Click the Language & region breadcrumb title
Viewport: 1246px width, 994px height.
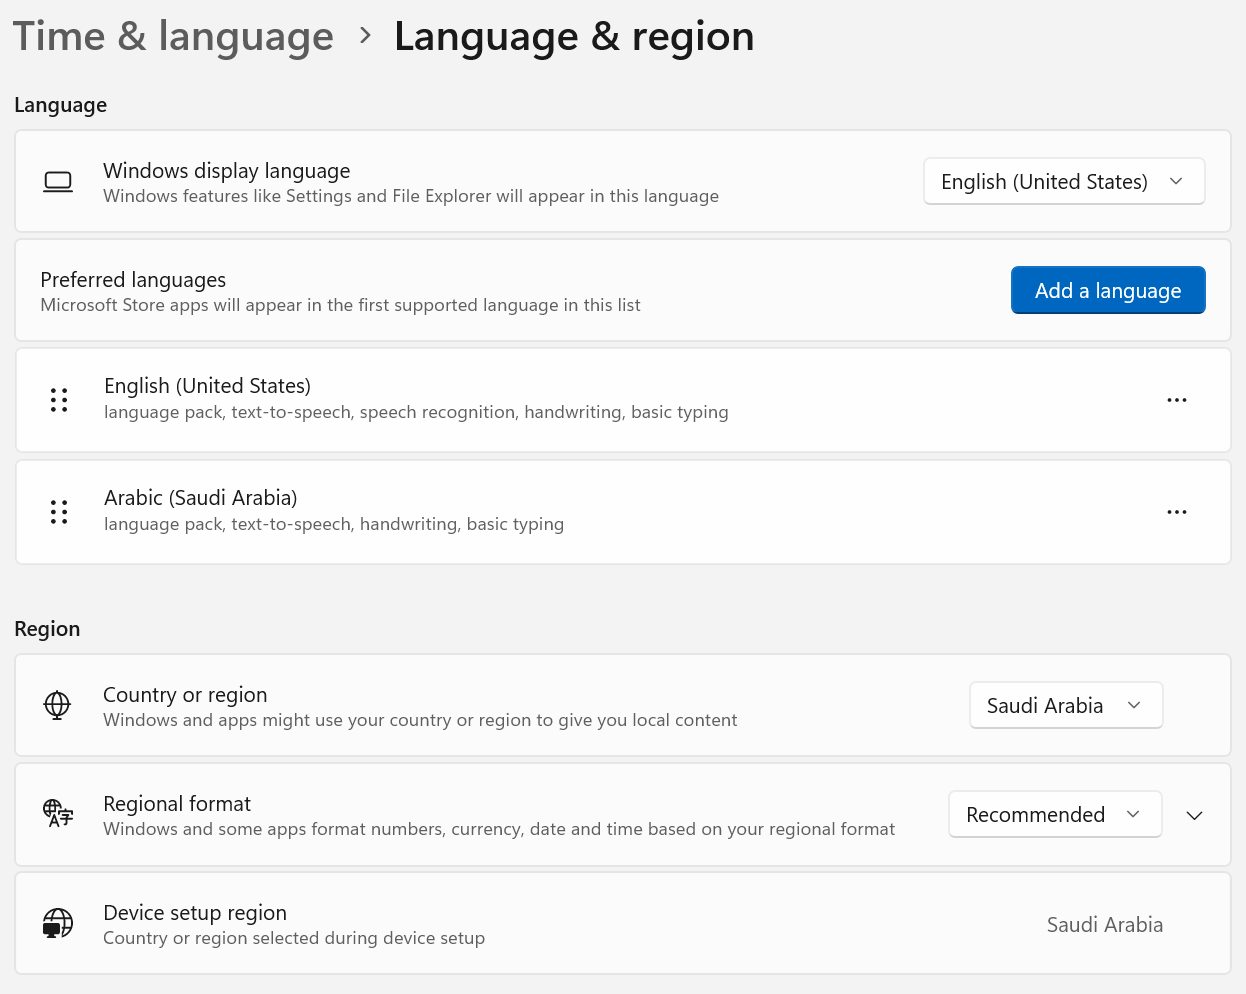[573, 37]
